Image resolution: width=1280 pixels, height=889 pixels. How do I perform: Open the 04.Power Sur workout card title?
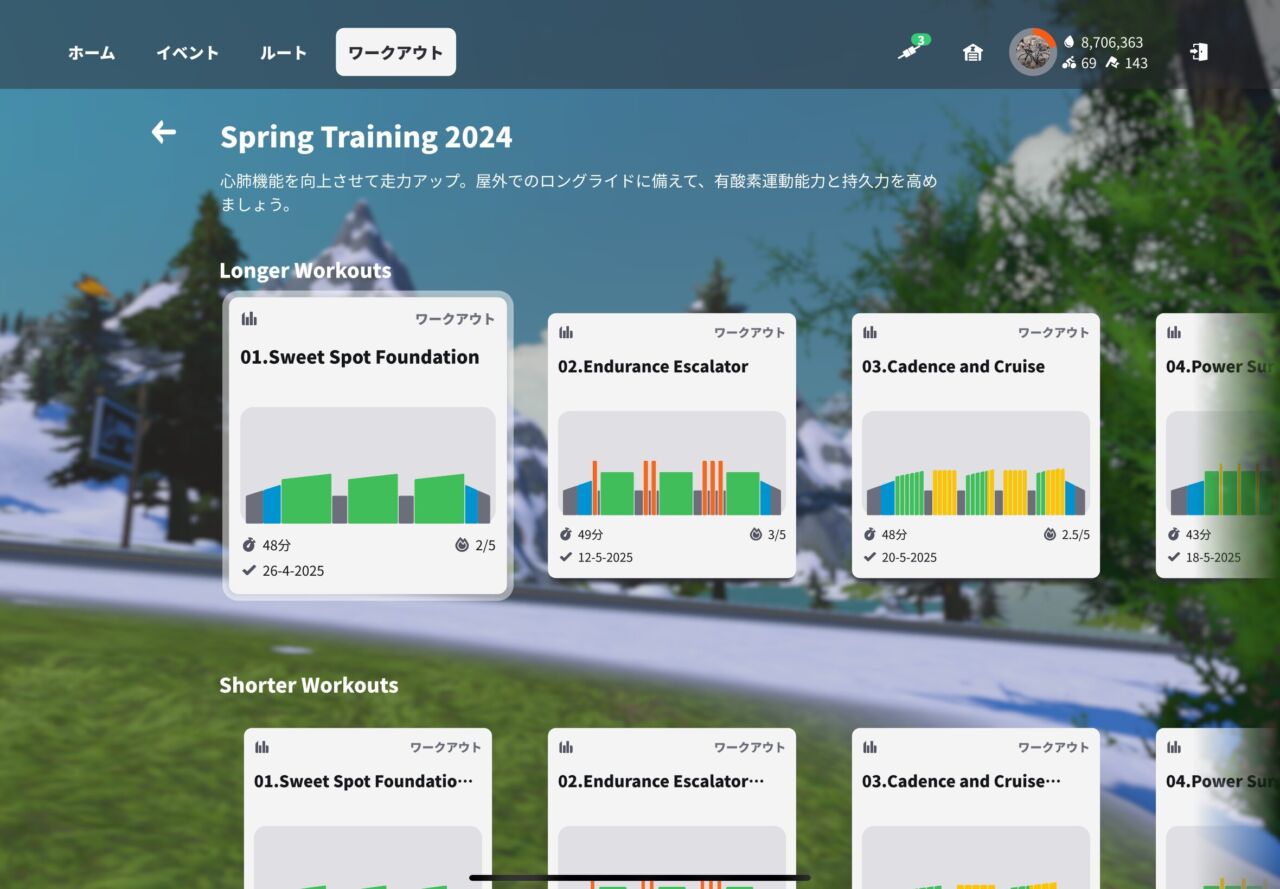click(x=1221, y=367)
